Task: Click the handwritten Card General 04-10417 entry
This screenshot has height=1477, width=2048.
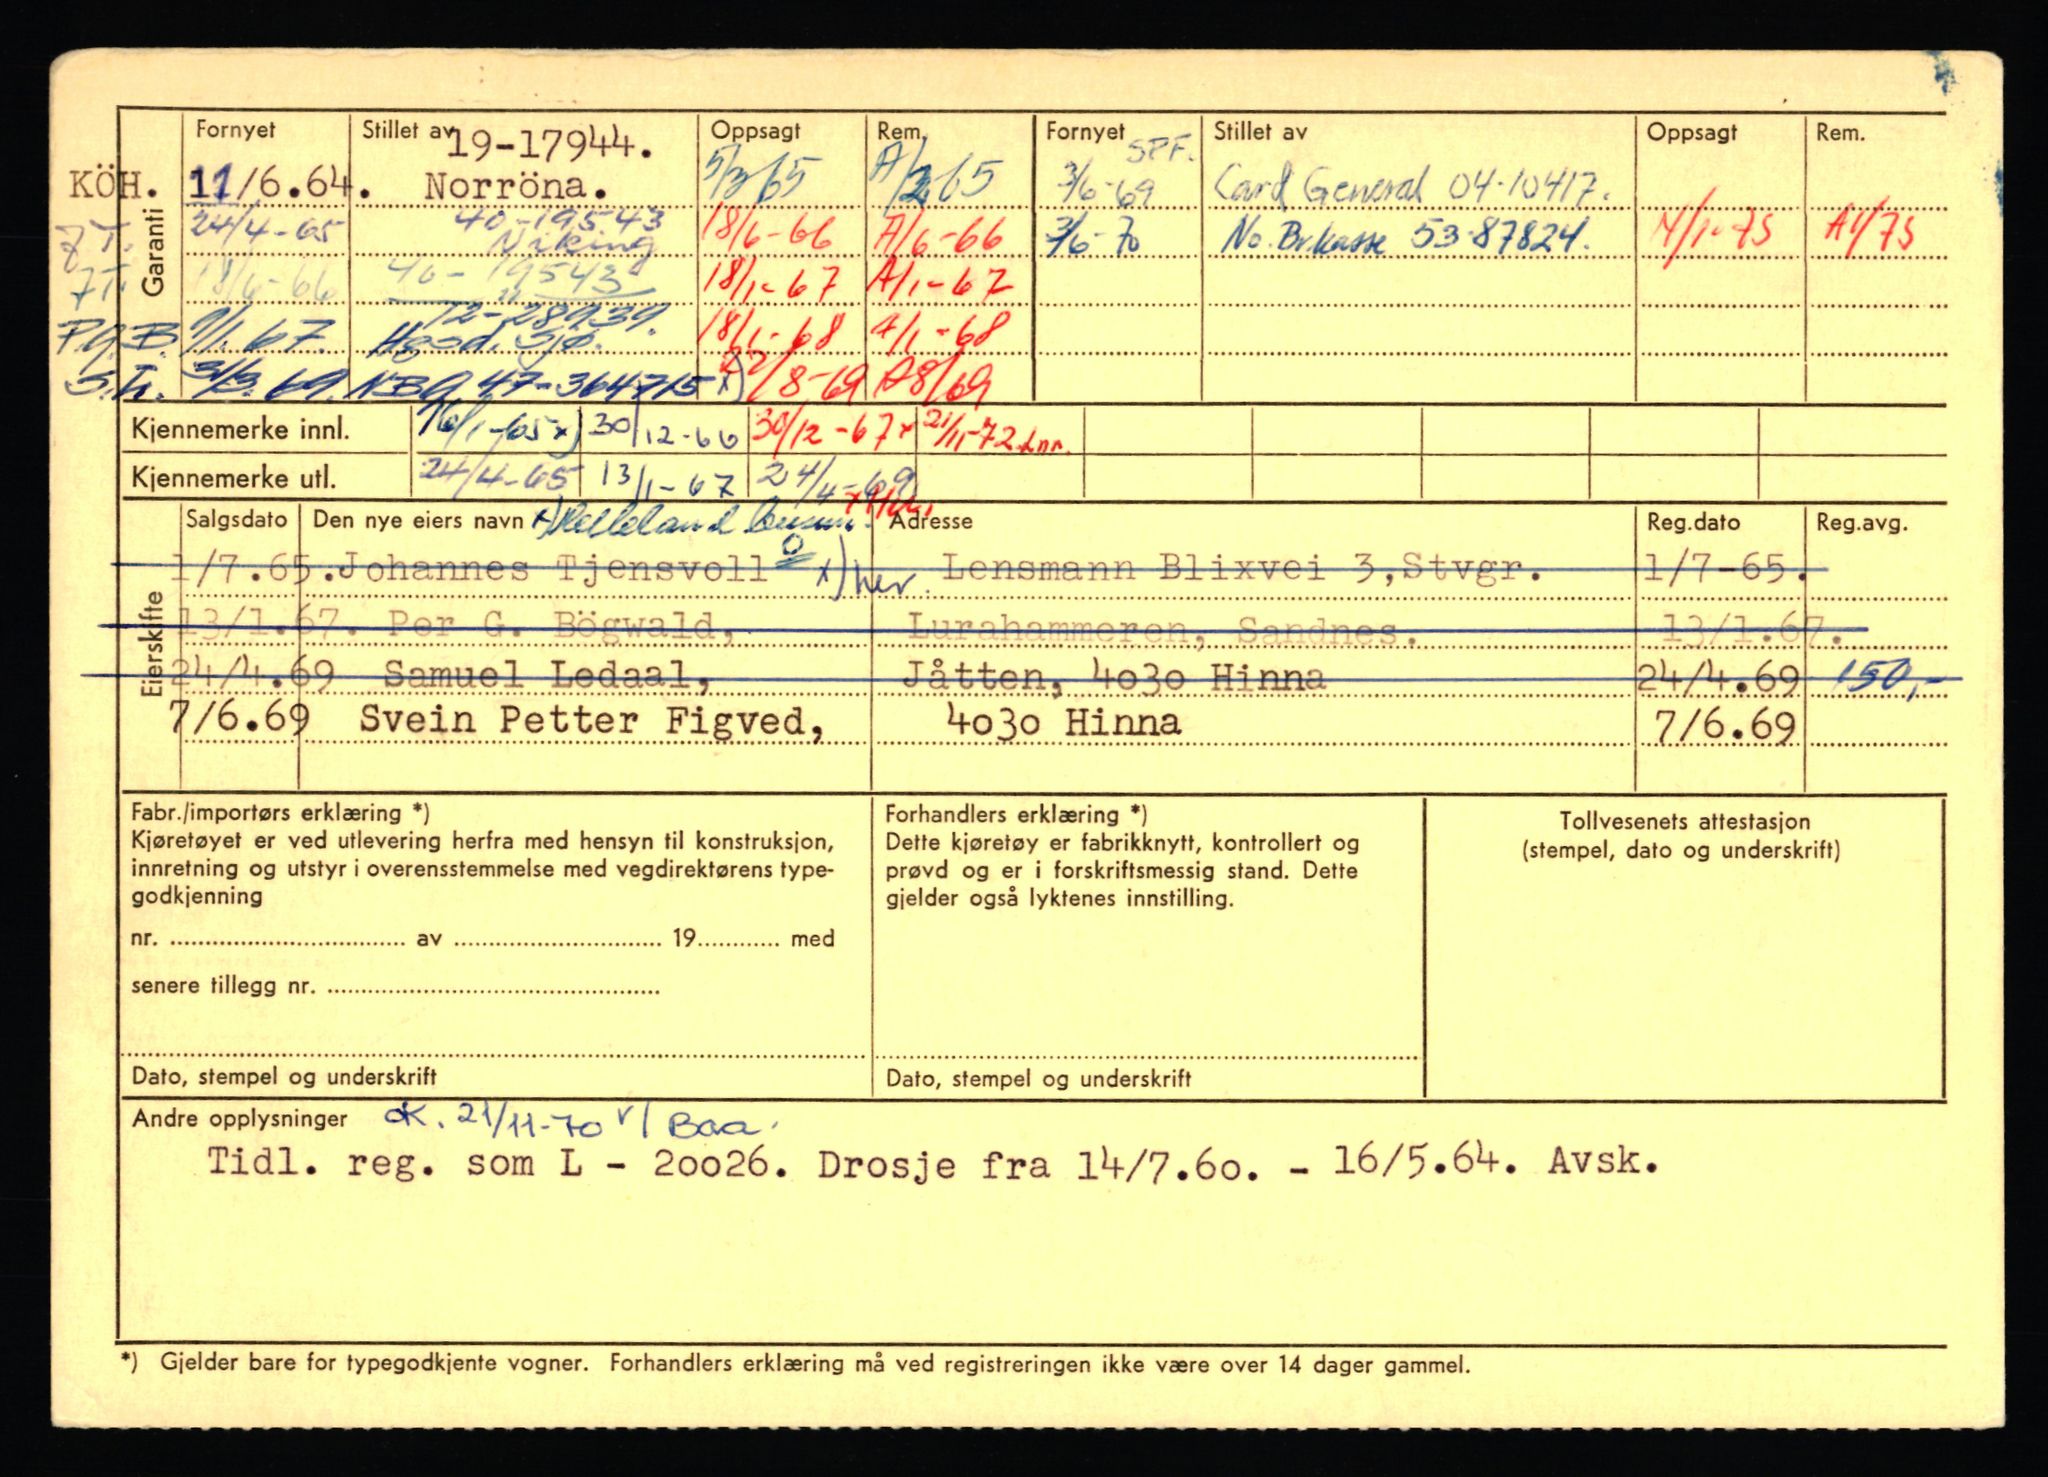Action: (x=1411, y=186)
